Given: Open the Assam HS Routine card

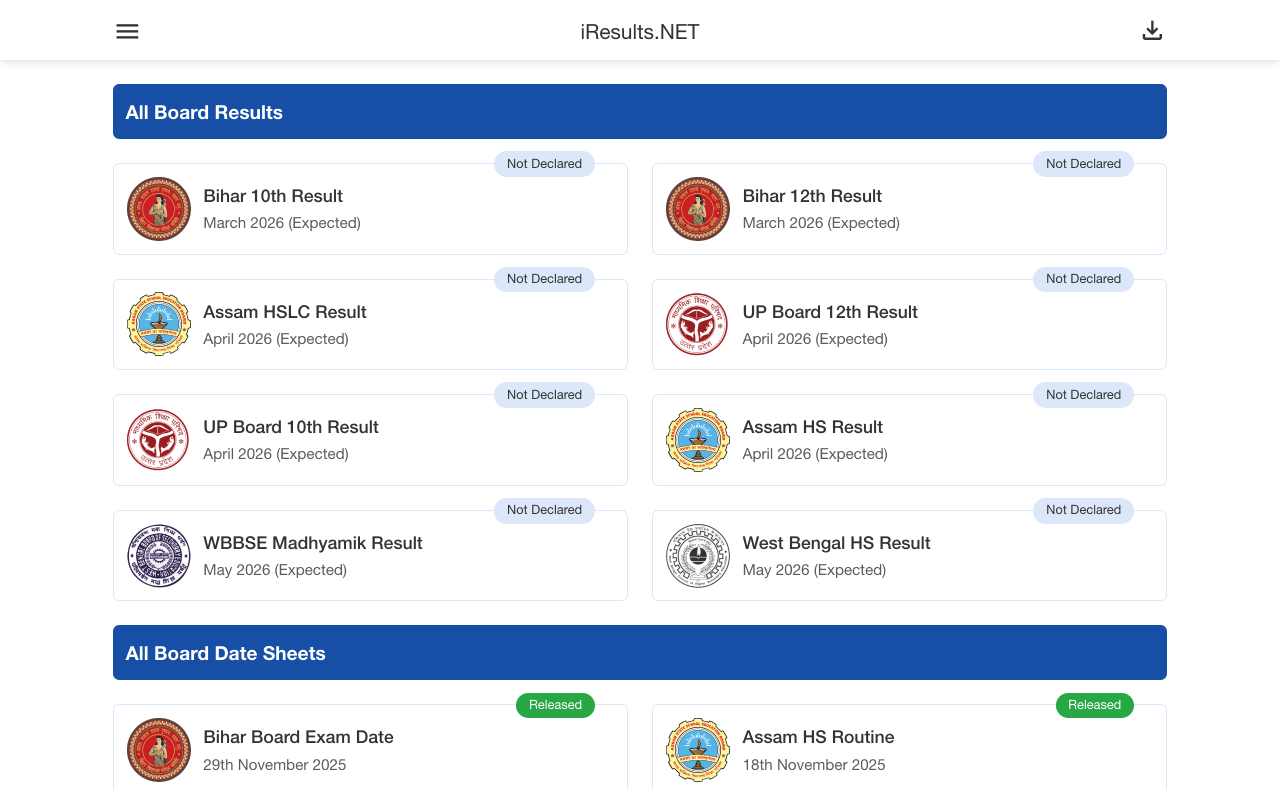Looking at the screenshot, I should coord(909,750).
